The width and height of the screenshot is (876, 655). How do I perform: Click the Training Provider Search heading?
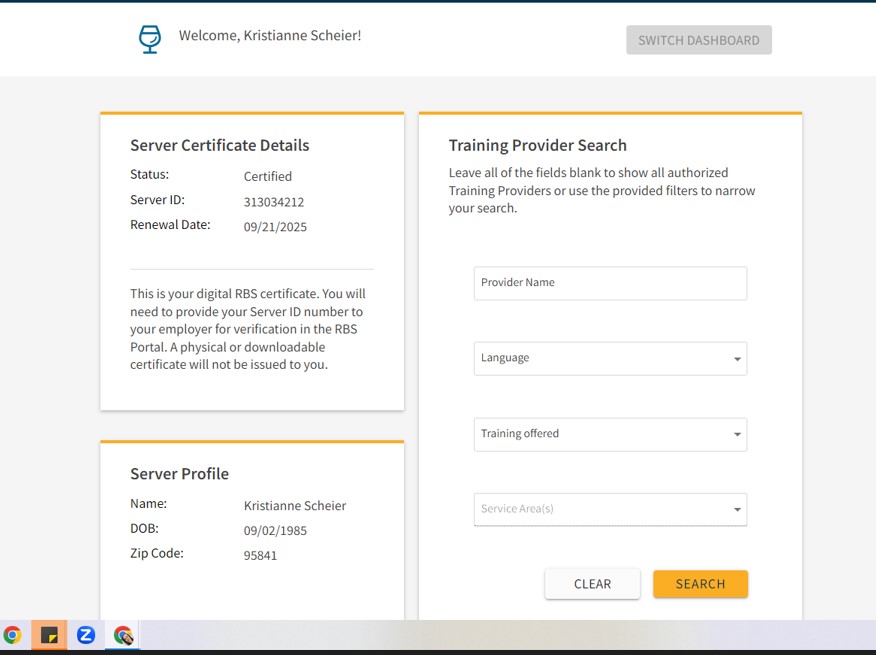click(x=538, y=145)
